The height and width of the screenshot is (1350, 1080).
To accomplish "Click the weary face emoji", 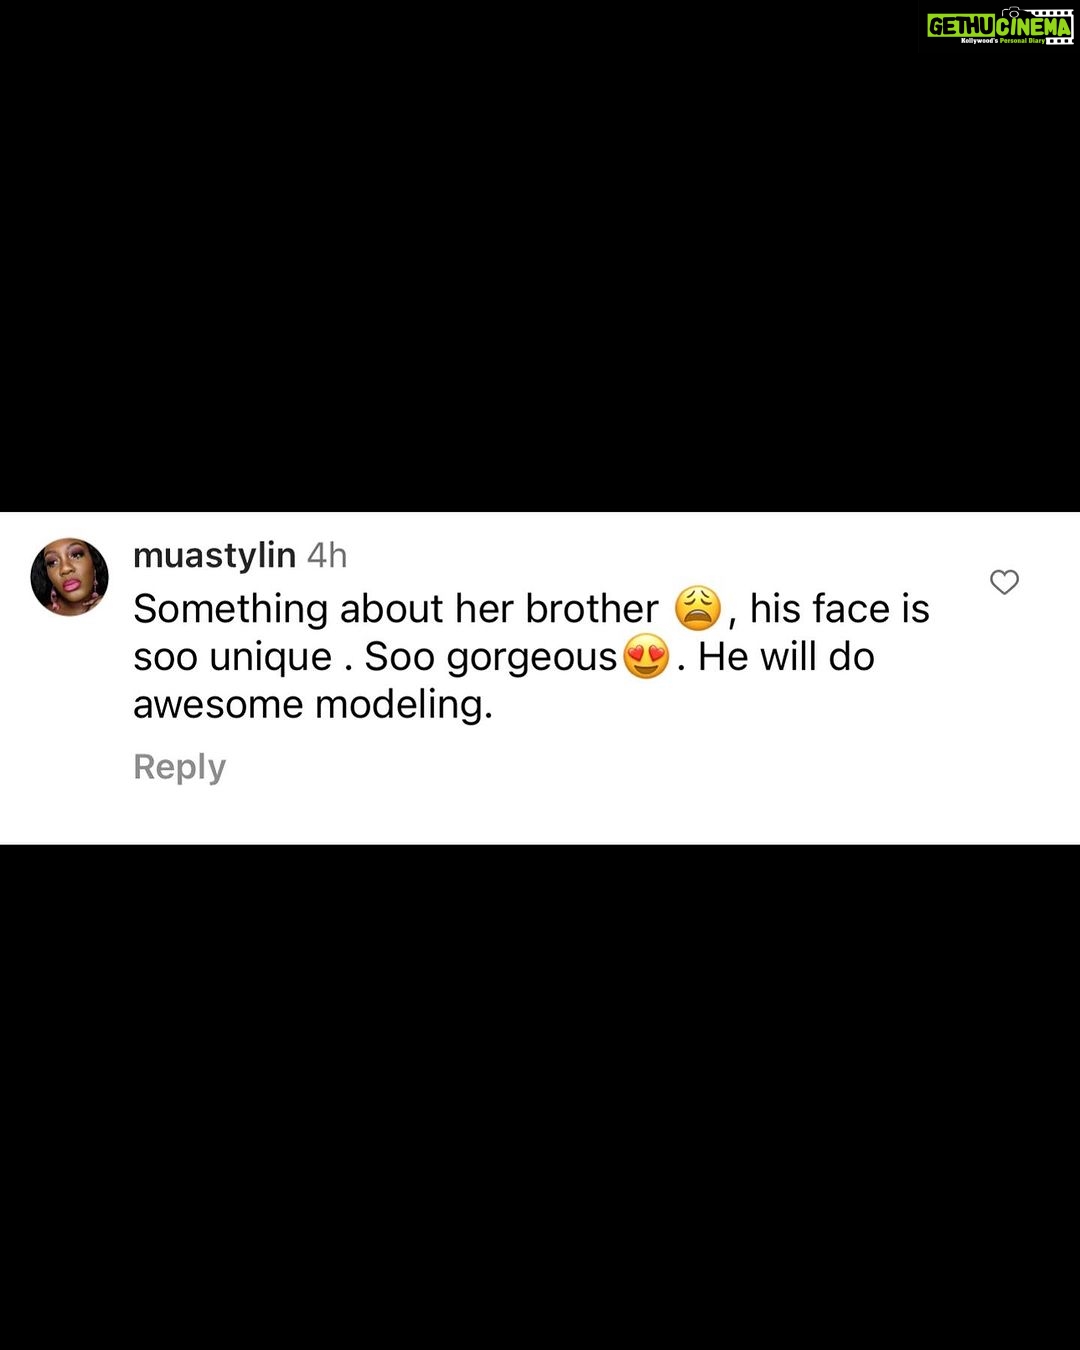I will coord(698,608).
